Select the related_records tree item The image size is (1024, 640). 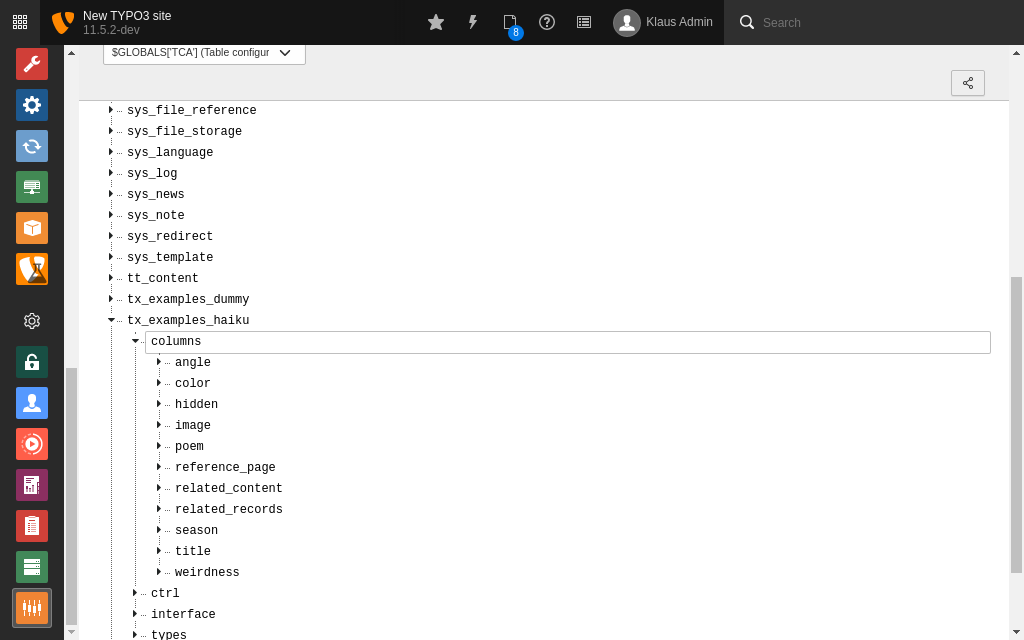(x=228, y=510)
